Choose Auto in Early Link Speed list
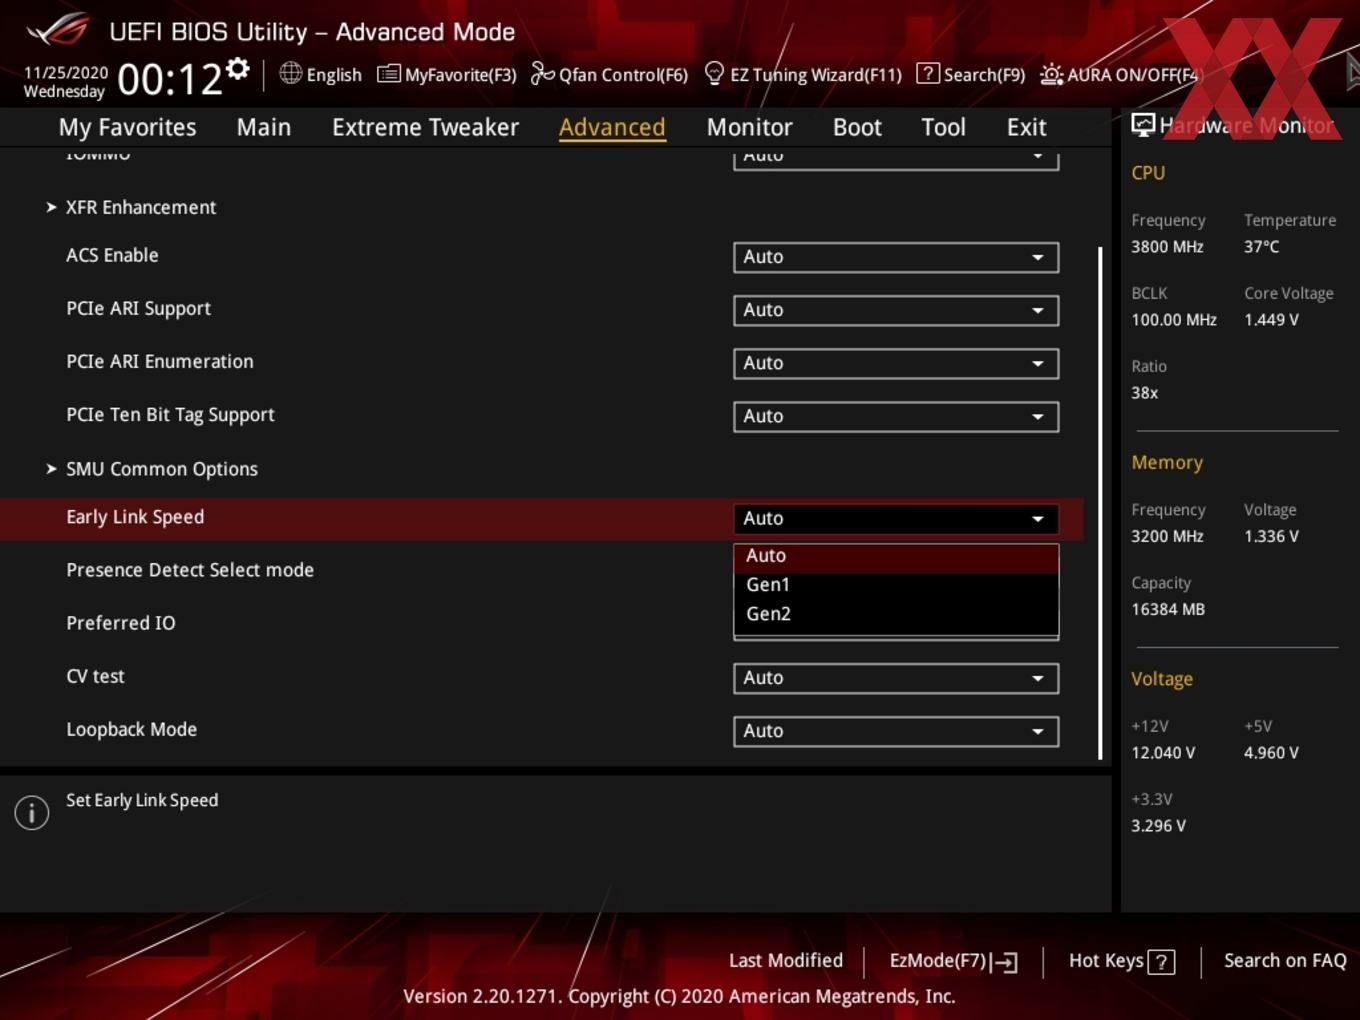 (896, 556)
